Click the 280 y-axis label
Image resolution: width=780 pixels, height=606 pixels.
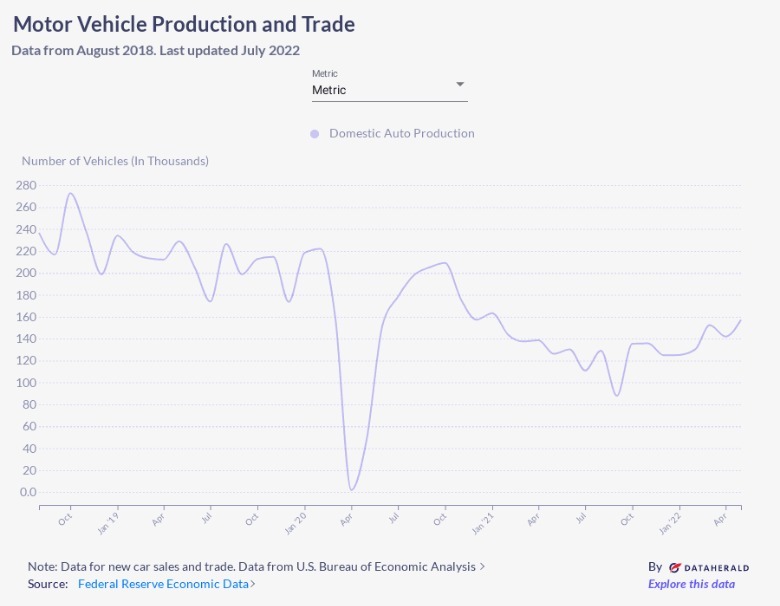tap(26, 186)
